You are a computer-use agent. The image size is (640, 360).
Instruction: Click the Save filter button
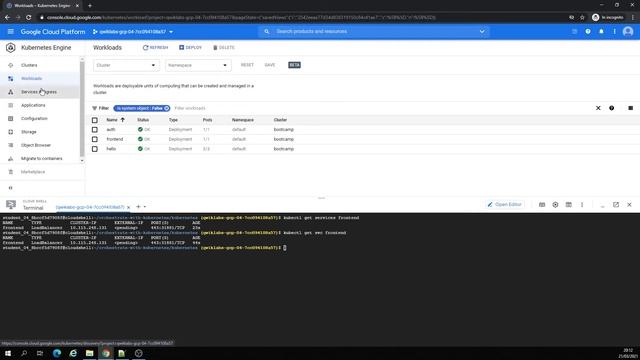pyautogui.click(x=270, y=65)
